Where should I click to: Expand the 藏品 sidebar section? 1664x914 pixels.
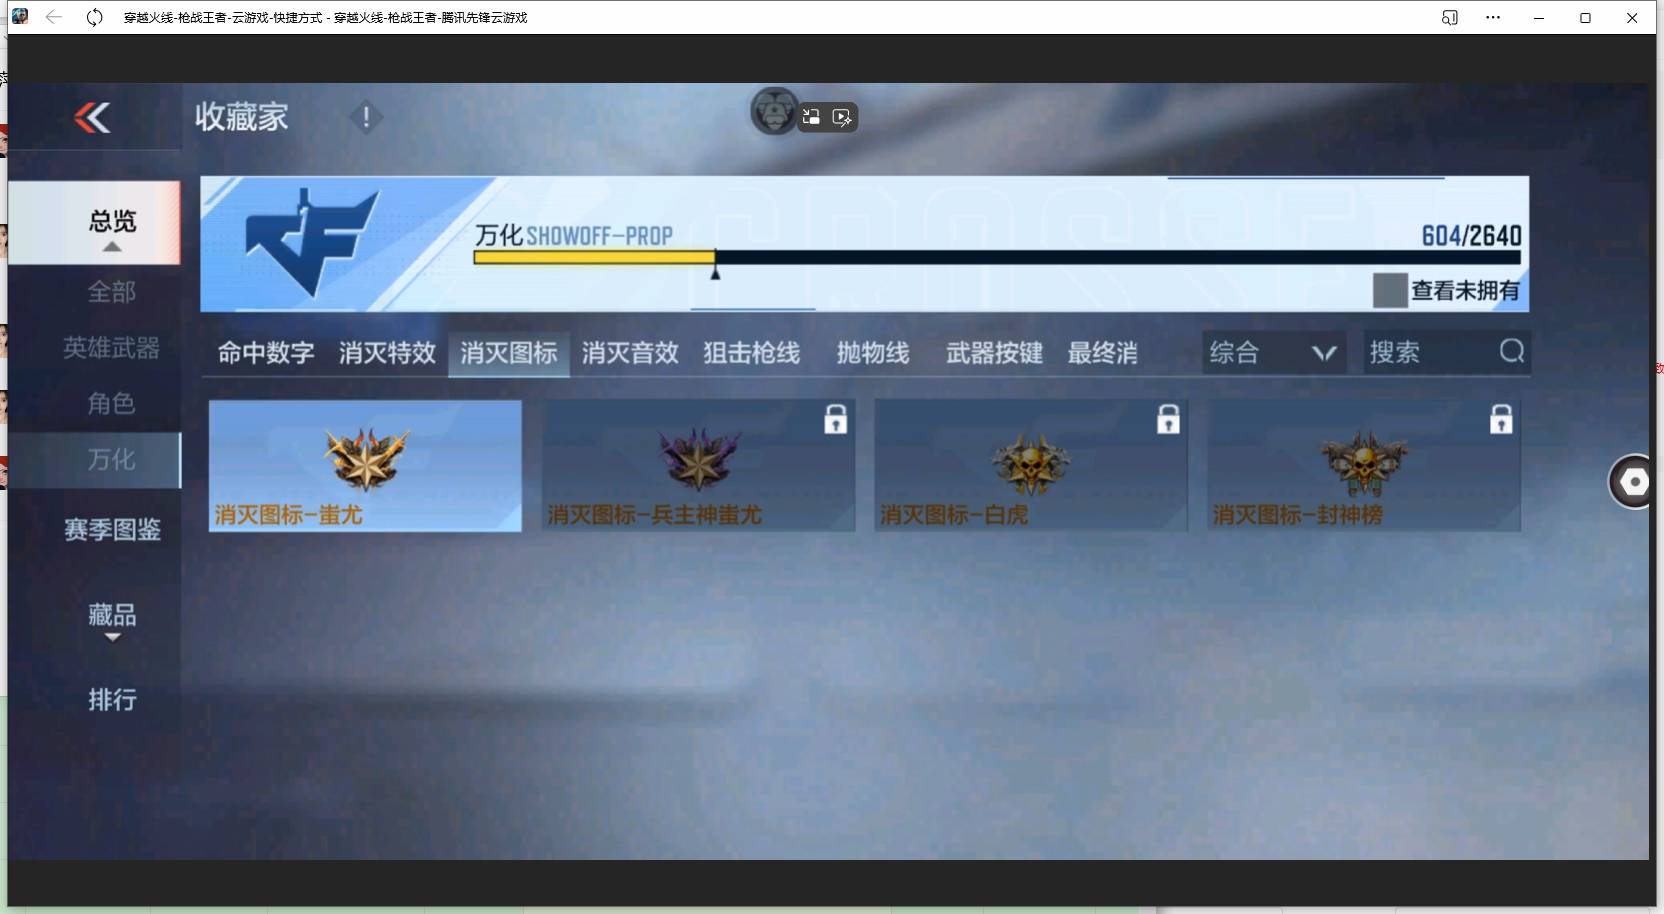click(112, 620)
